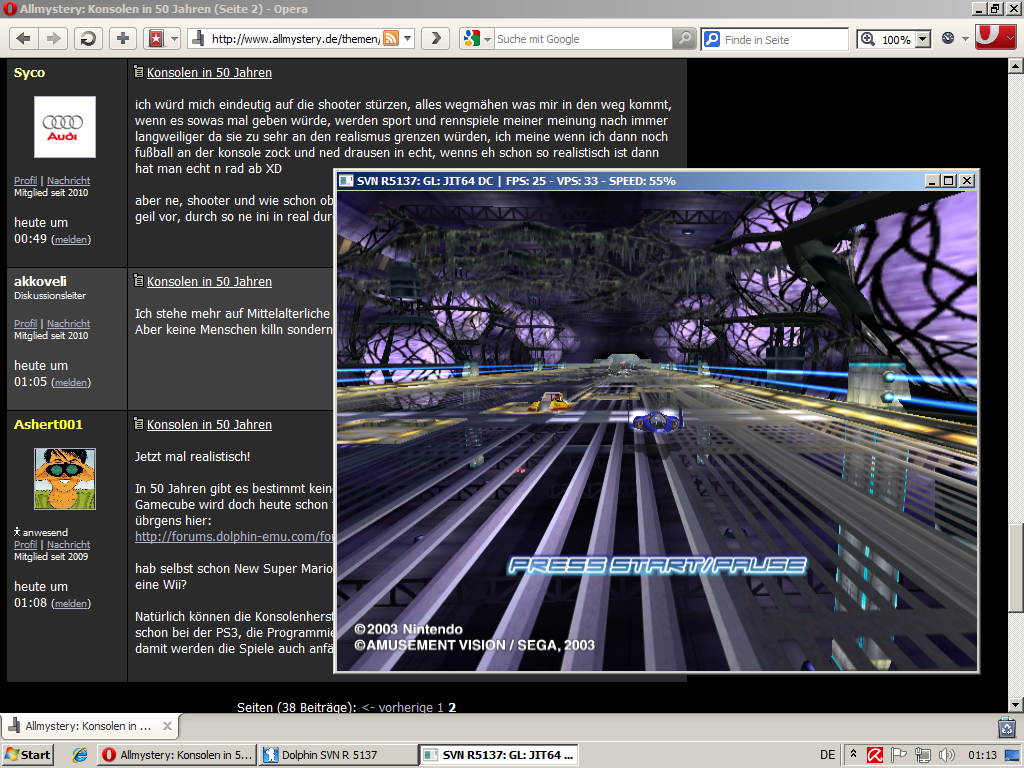The width and height of the screenshot is (1024, 768).
Task: Open the address bar history dropdown
Action: (408, 39)
